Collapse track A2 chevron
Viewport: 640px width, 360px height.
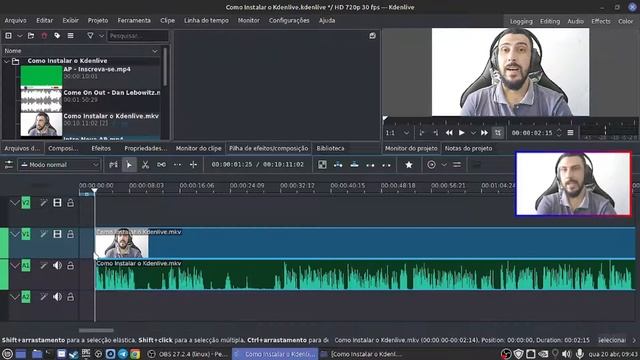point(15,297)
